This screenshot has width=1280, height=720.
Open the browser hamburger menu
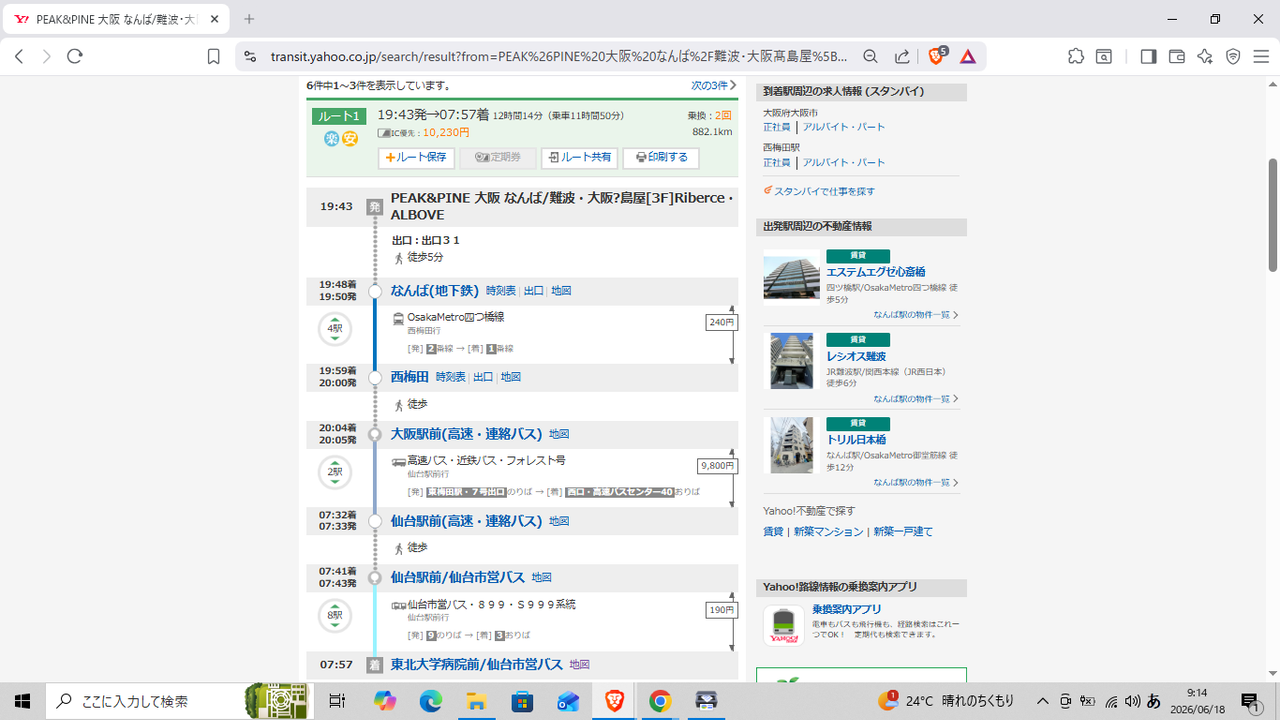(1260, 57)
